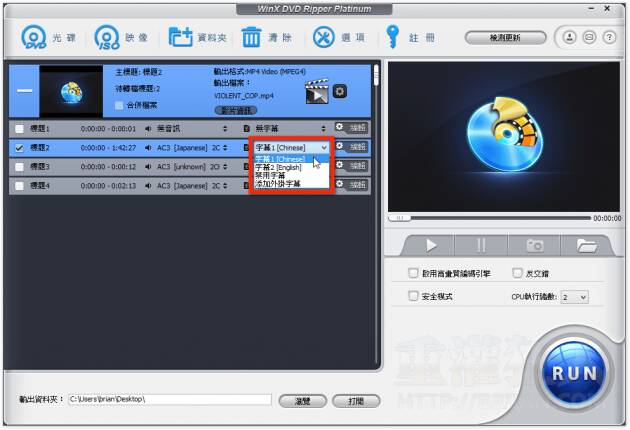Open 無字幕 subtitle selector on 標題1
The height and width of the screenshot is (430, 630).
[291, 129]
